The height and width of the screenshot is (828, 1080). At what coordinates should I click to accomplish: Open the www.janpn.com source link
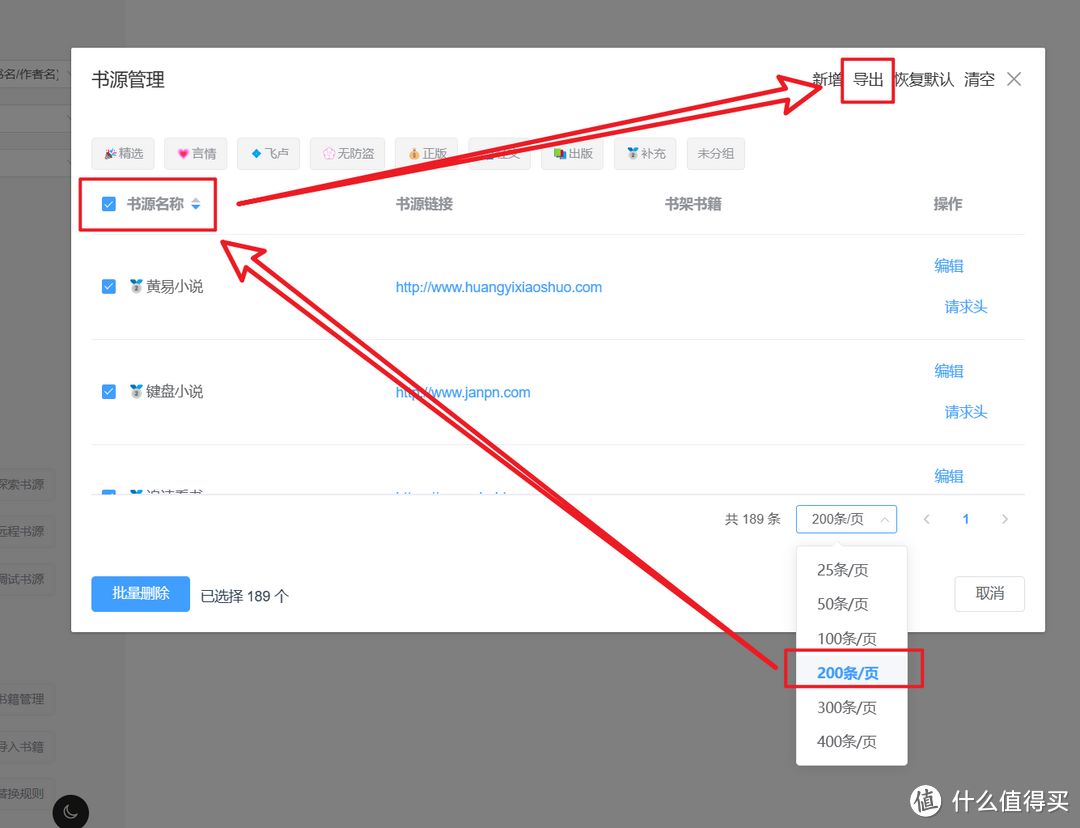pyautogui.click(x=463, y=393)
